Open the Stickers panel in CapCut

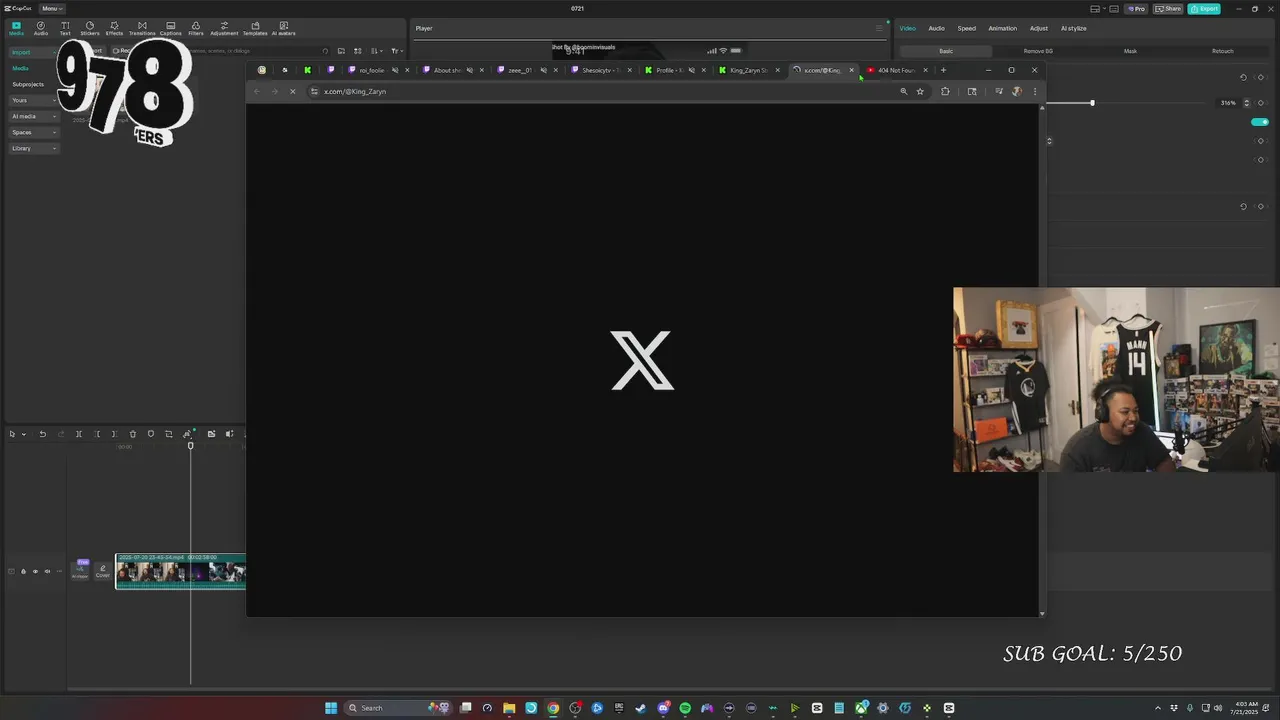[x=89, y=28]
